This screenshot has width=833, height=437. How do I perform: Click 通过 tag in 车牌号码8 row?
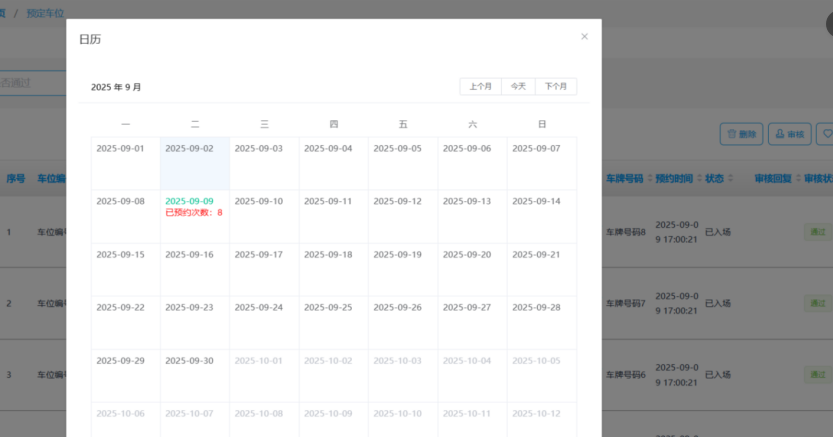coord(818,232)
